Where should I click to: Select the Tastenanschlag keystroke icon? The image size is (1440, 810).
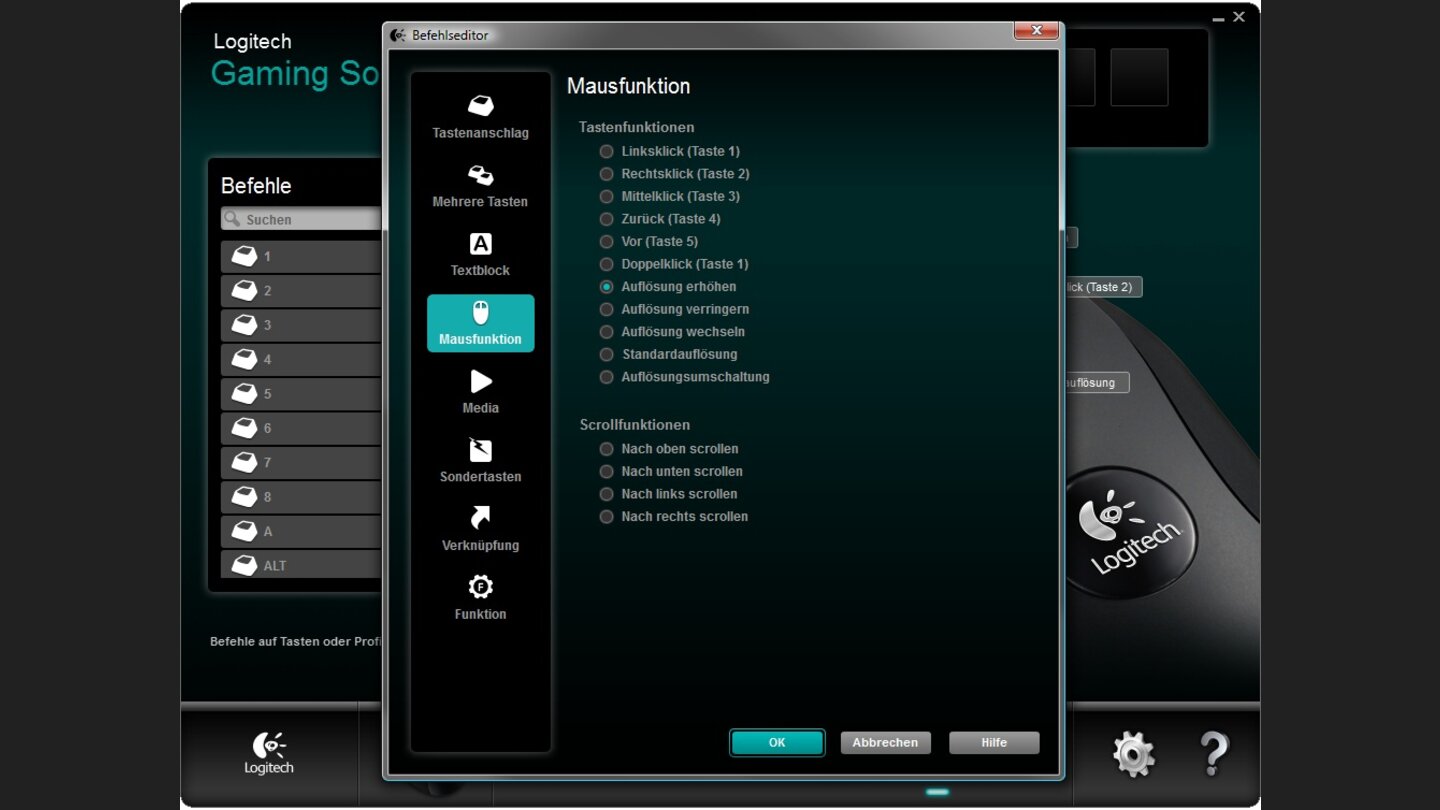pyautogui.click(x=480, y=106)
